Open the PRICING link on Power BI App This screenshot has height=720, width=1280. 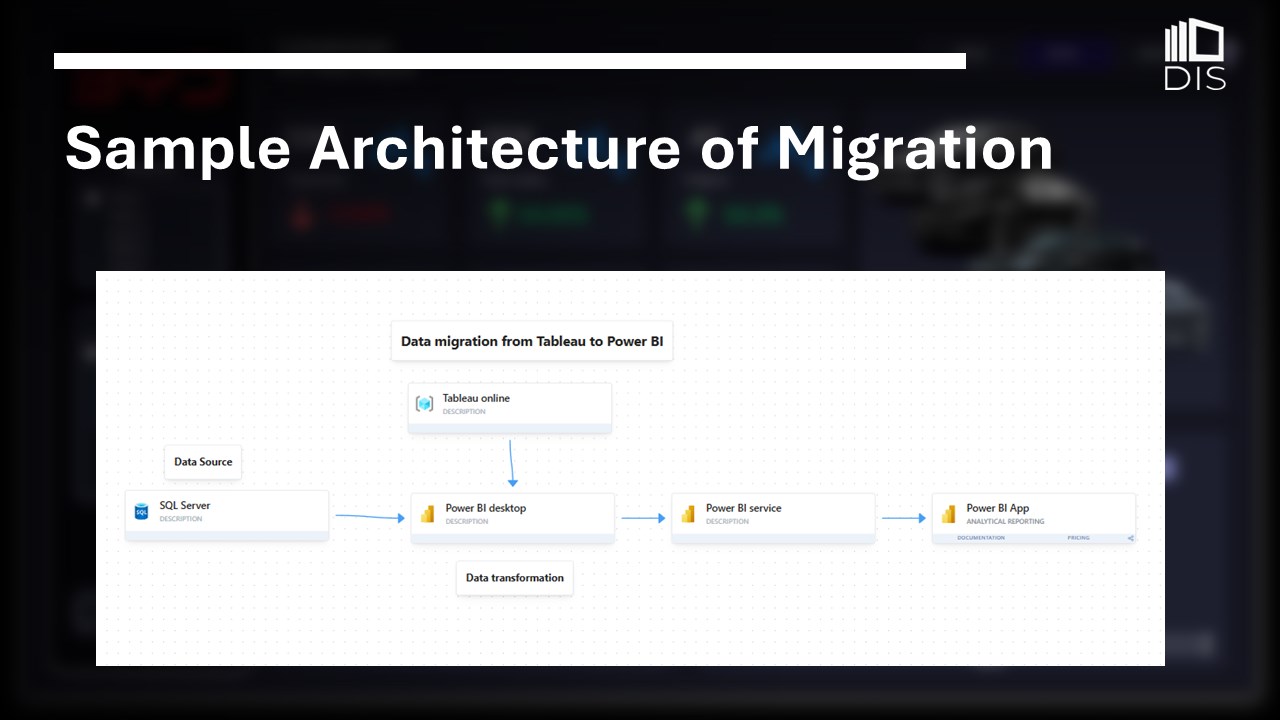click(1078, 538)
